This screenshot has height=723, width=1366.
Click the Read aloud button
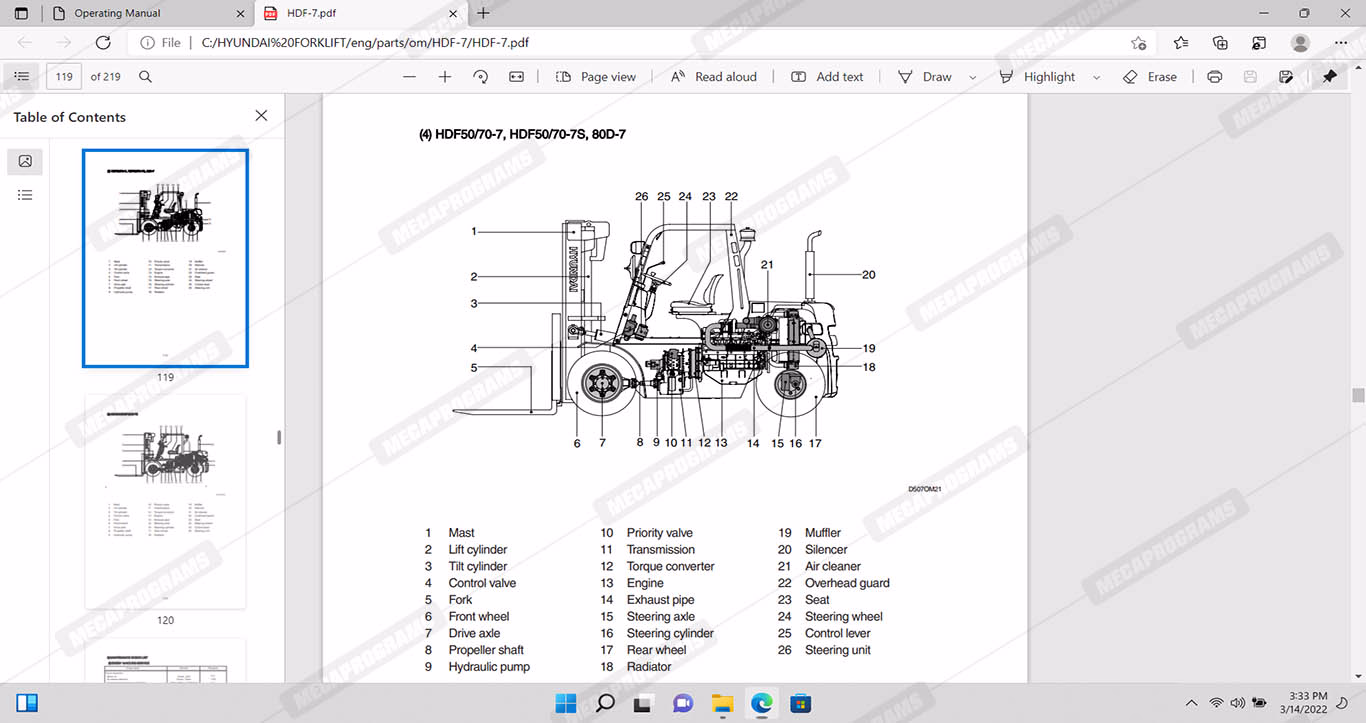713,77
